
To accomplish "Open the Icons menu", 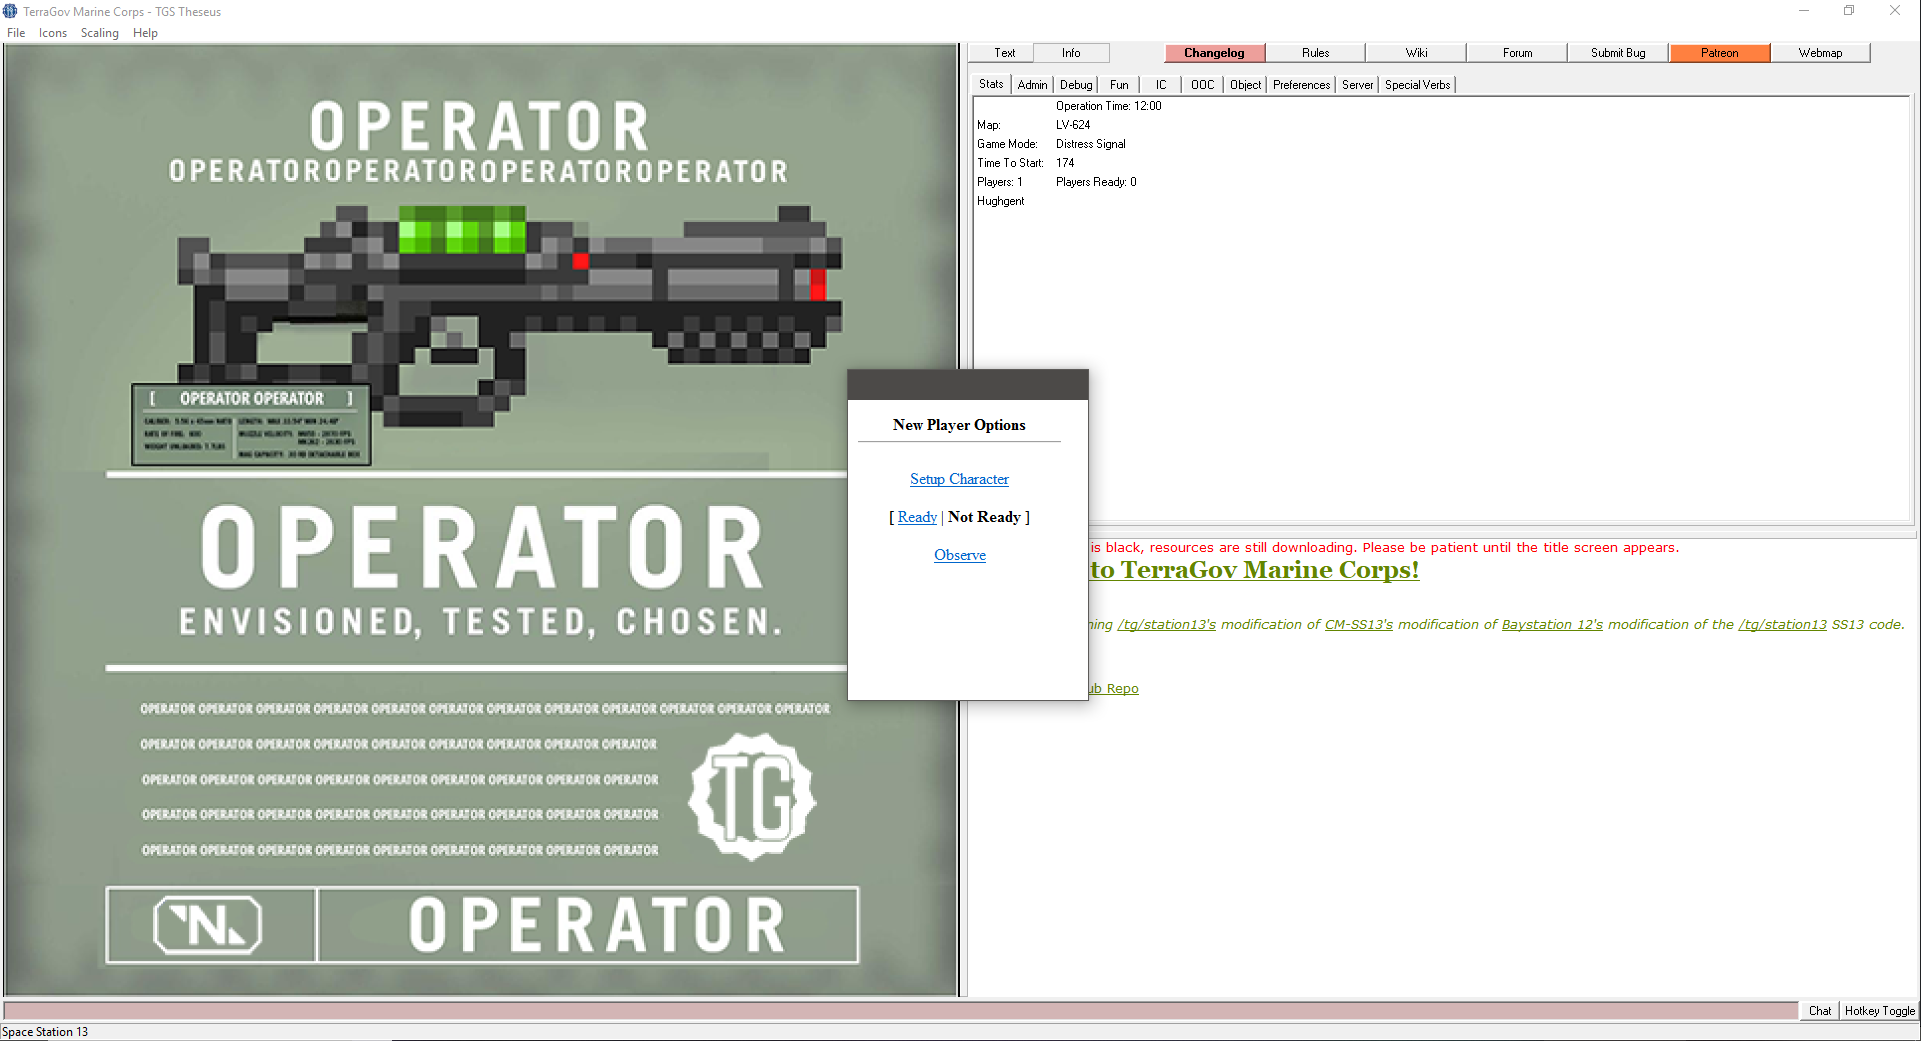I will pos(53,33).
